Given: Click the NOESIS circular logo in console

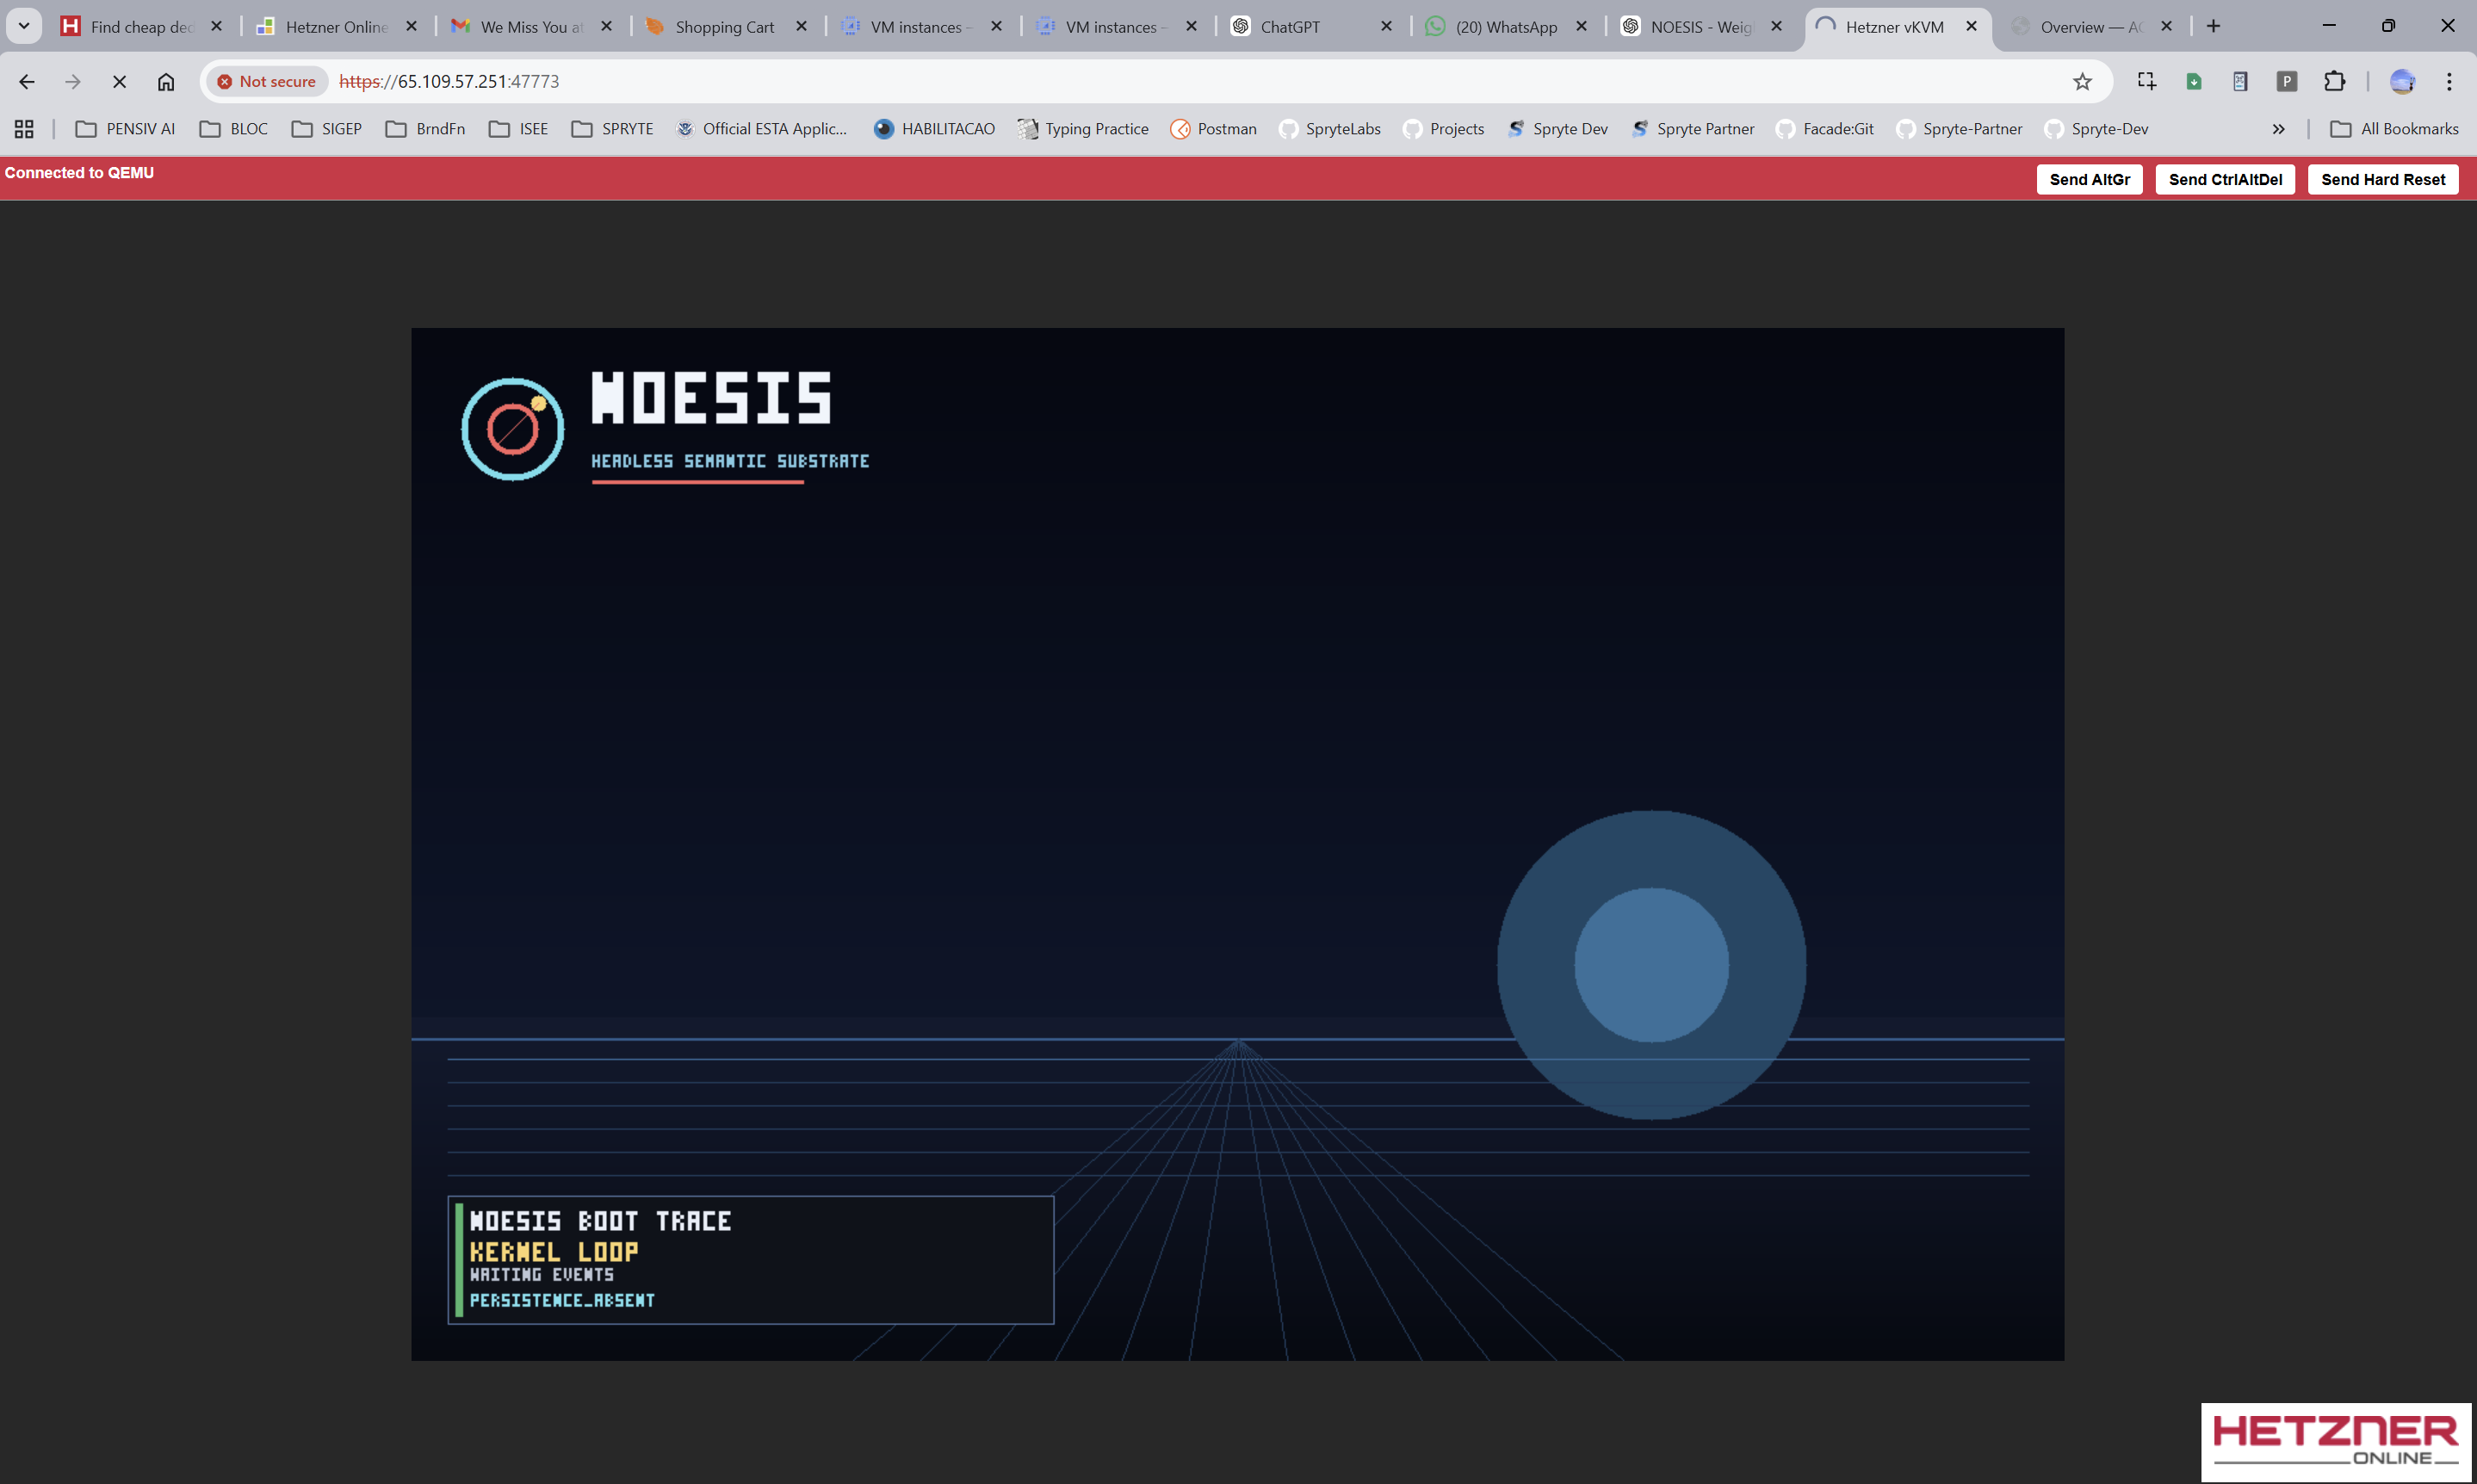Looking at the screenshot, I should click(x=512, y=429).
